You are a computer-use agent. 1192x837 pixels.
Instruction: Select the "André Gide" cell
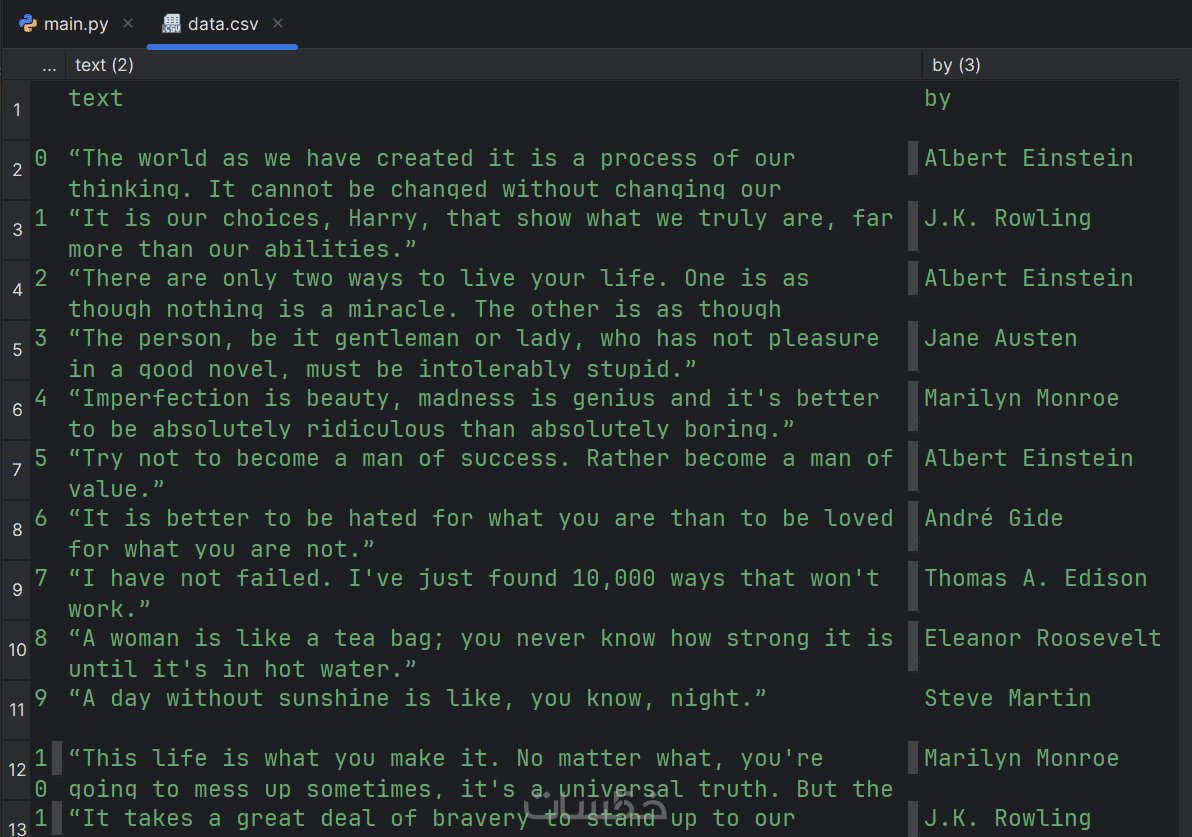point(993,518)
